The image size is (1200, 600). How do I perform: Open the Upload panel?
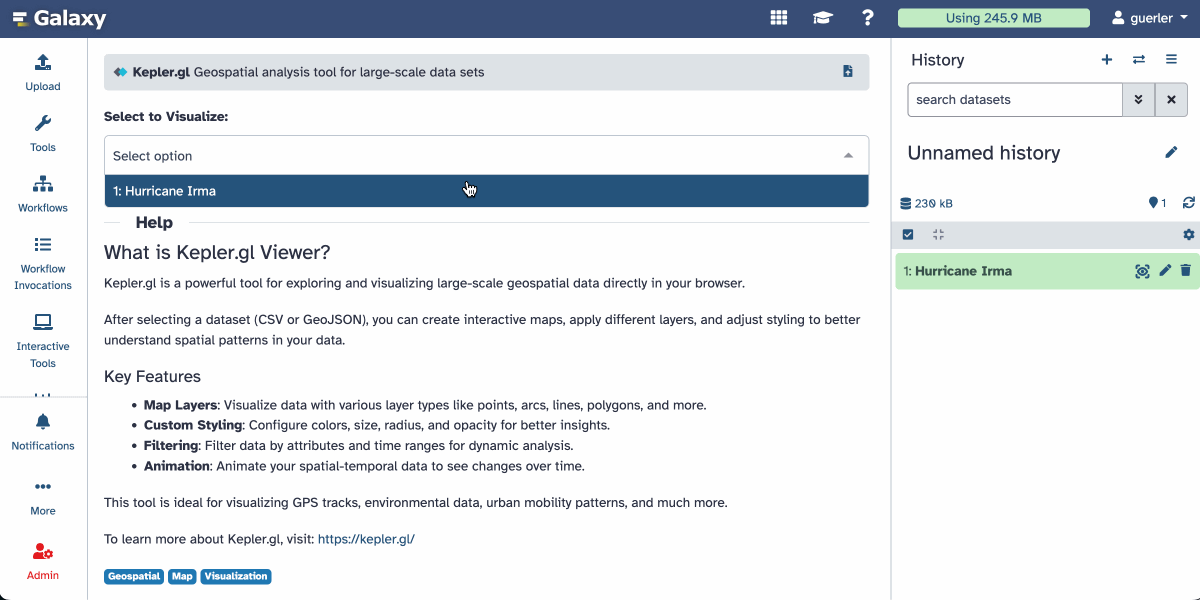pos(43,72)
